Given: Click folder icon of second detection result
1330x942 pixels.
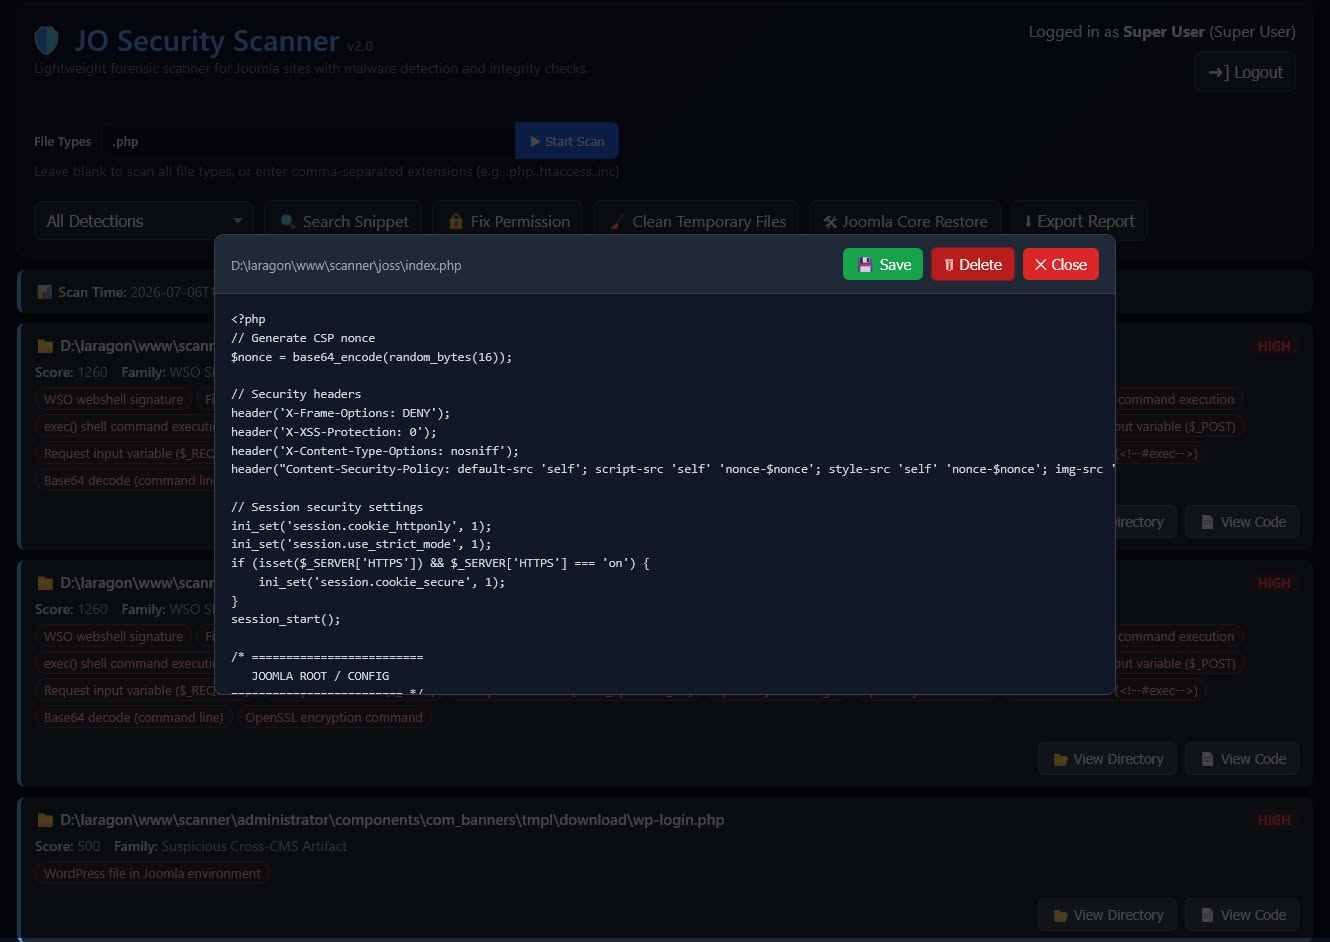Looking at the screenshot, I should pos(45,583).
